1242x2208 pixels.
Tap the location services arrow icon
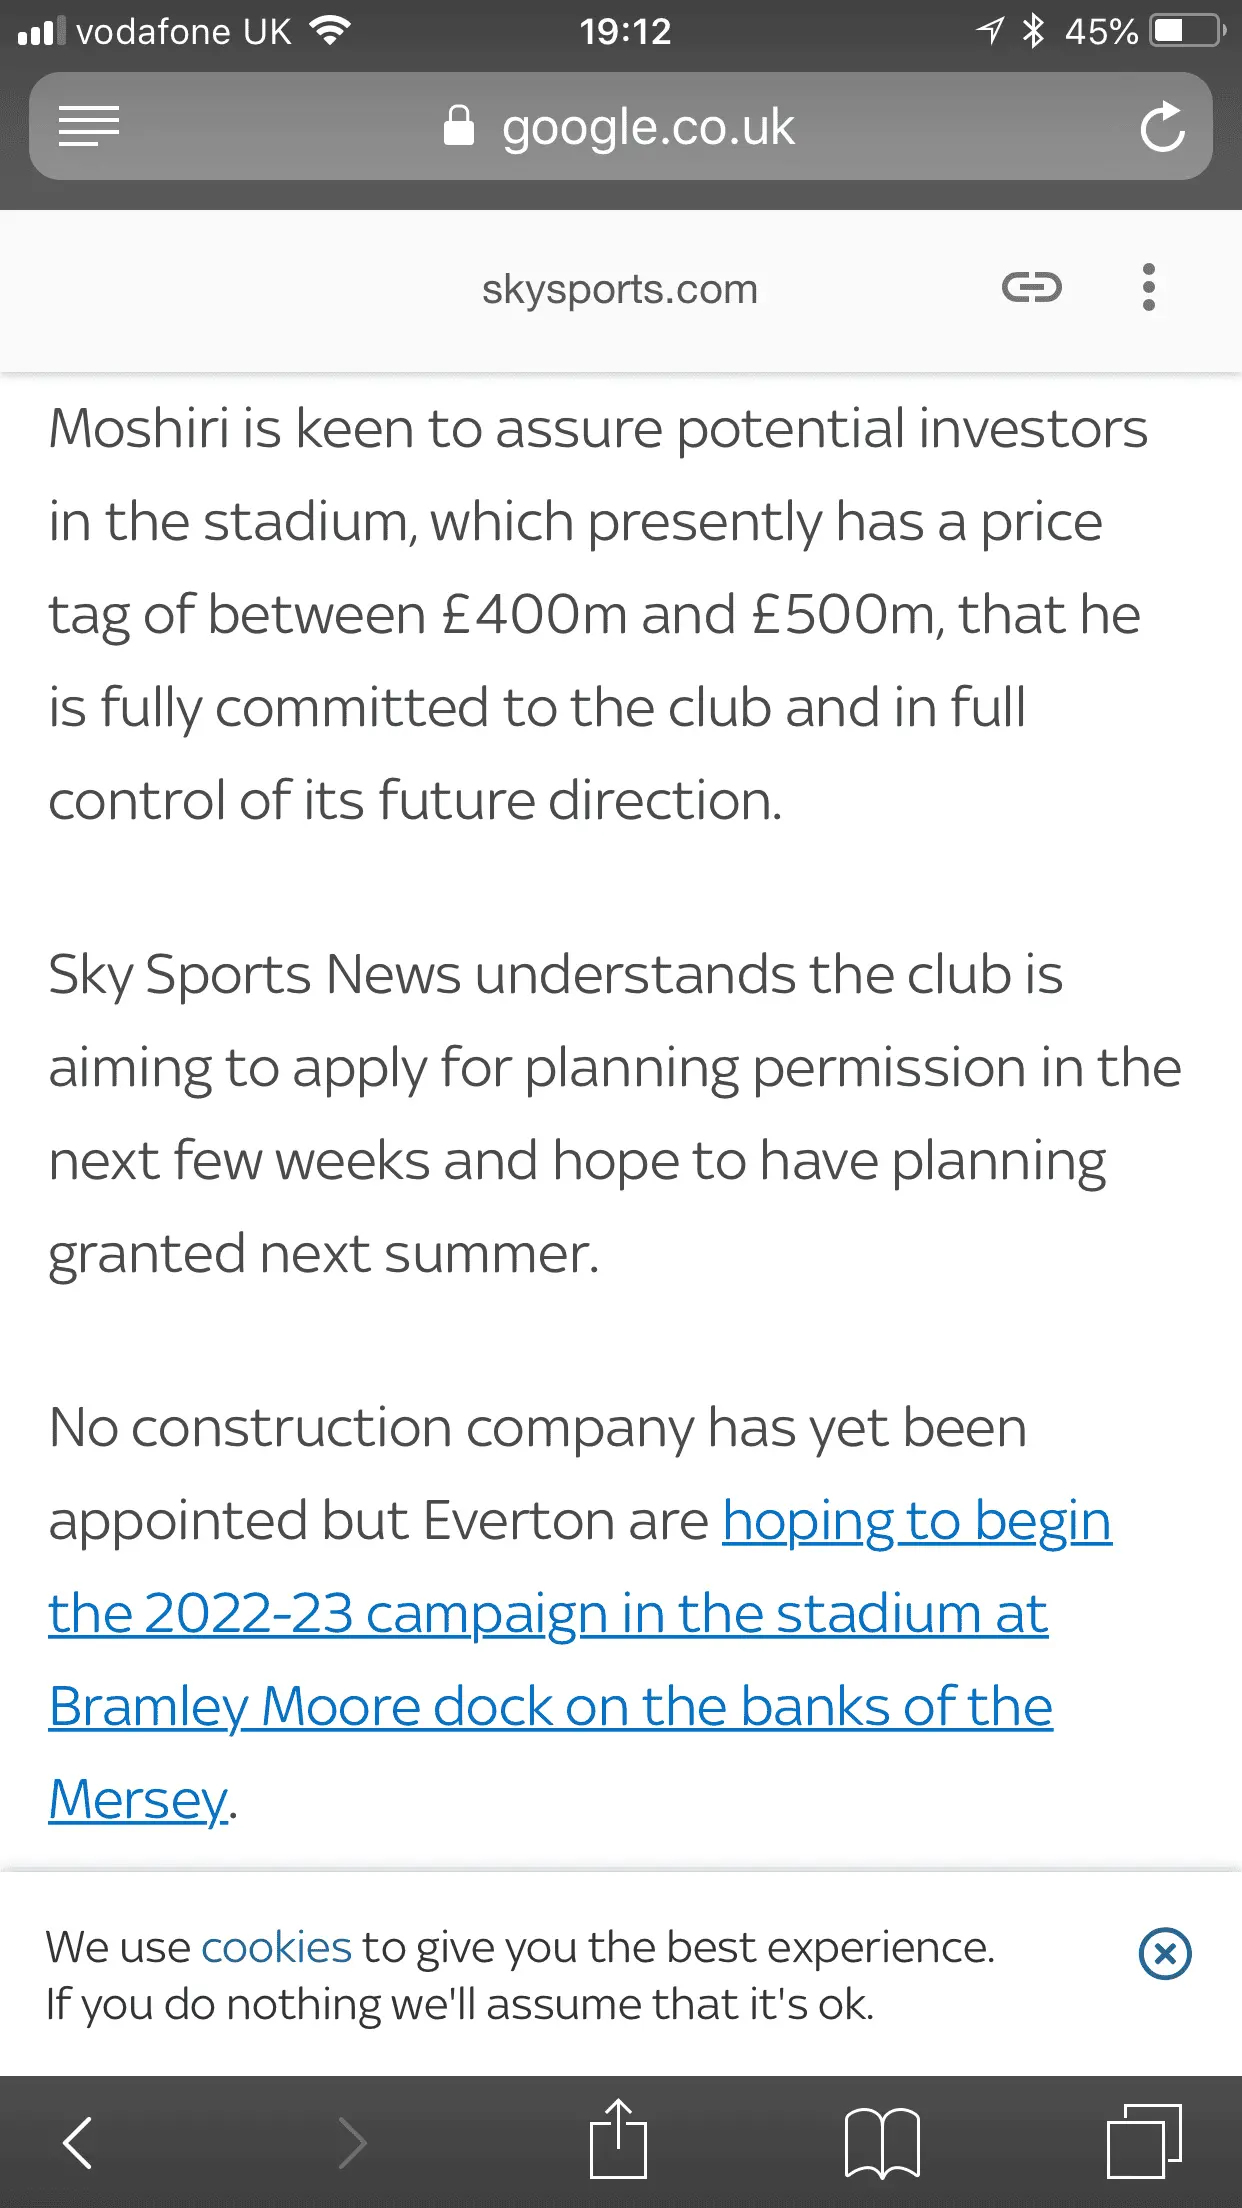[x=988, y=31]
